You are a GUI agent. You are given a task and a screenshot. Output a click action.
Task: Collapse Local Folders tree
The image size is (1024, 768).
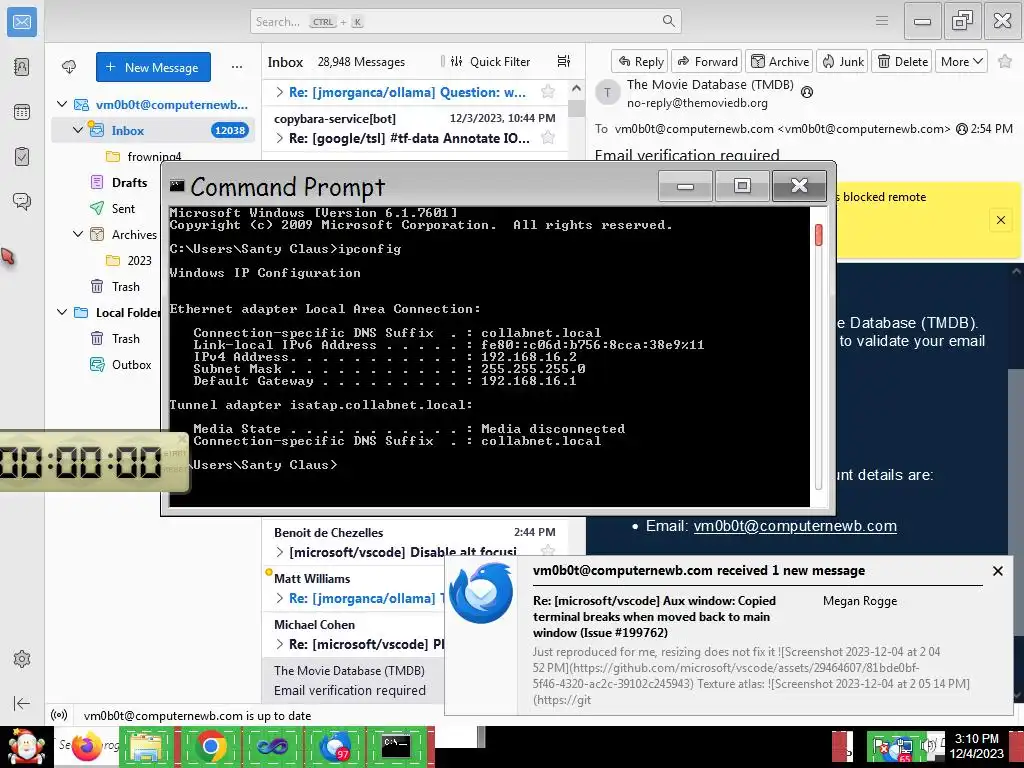click(x=62, y=312)
